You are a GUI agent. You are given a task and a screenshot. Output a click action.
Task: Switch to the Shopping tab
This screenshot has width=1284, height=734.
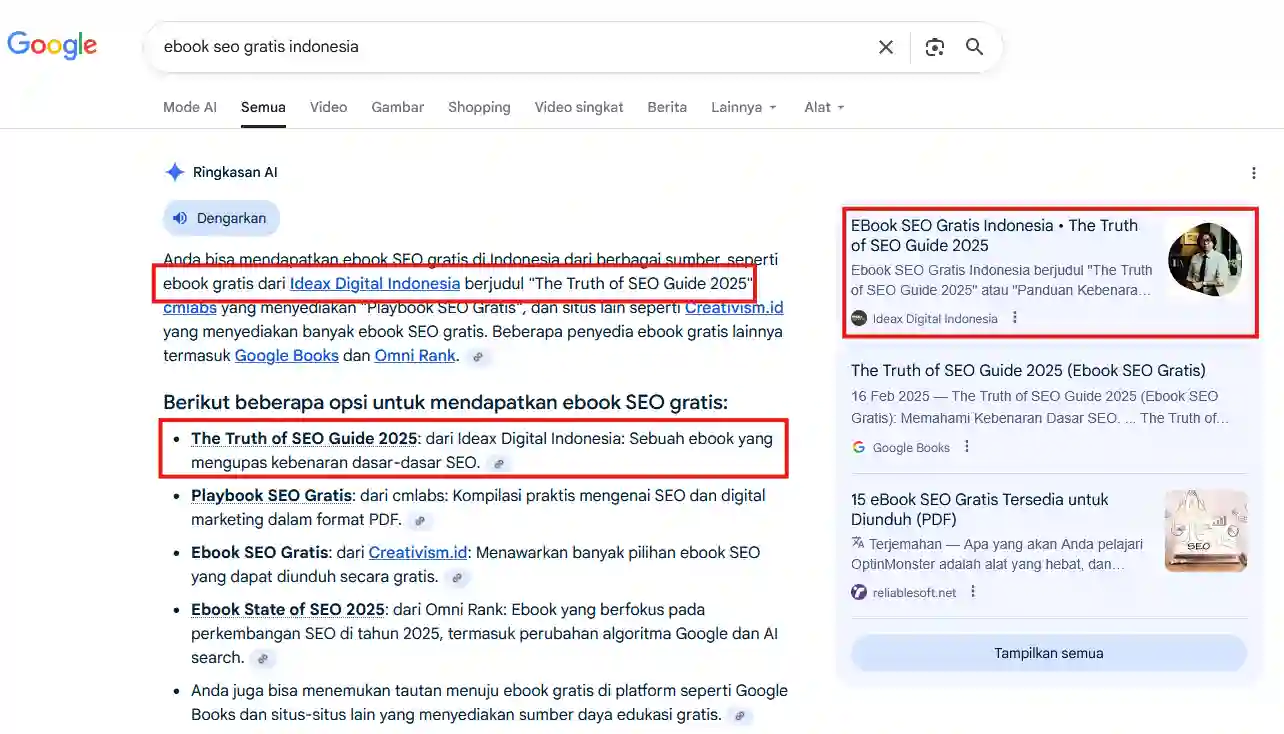[x=479, y=107]
